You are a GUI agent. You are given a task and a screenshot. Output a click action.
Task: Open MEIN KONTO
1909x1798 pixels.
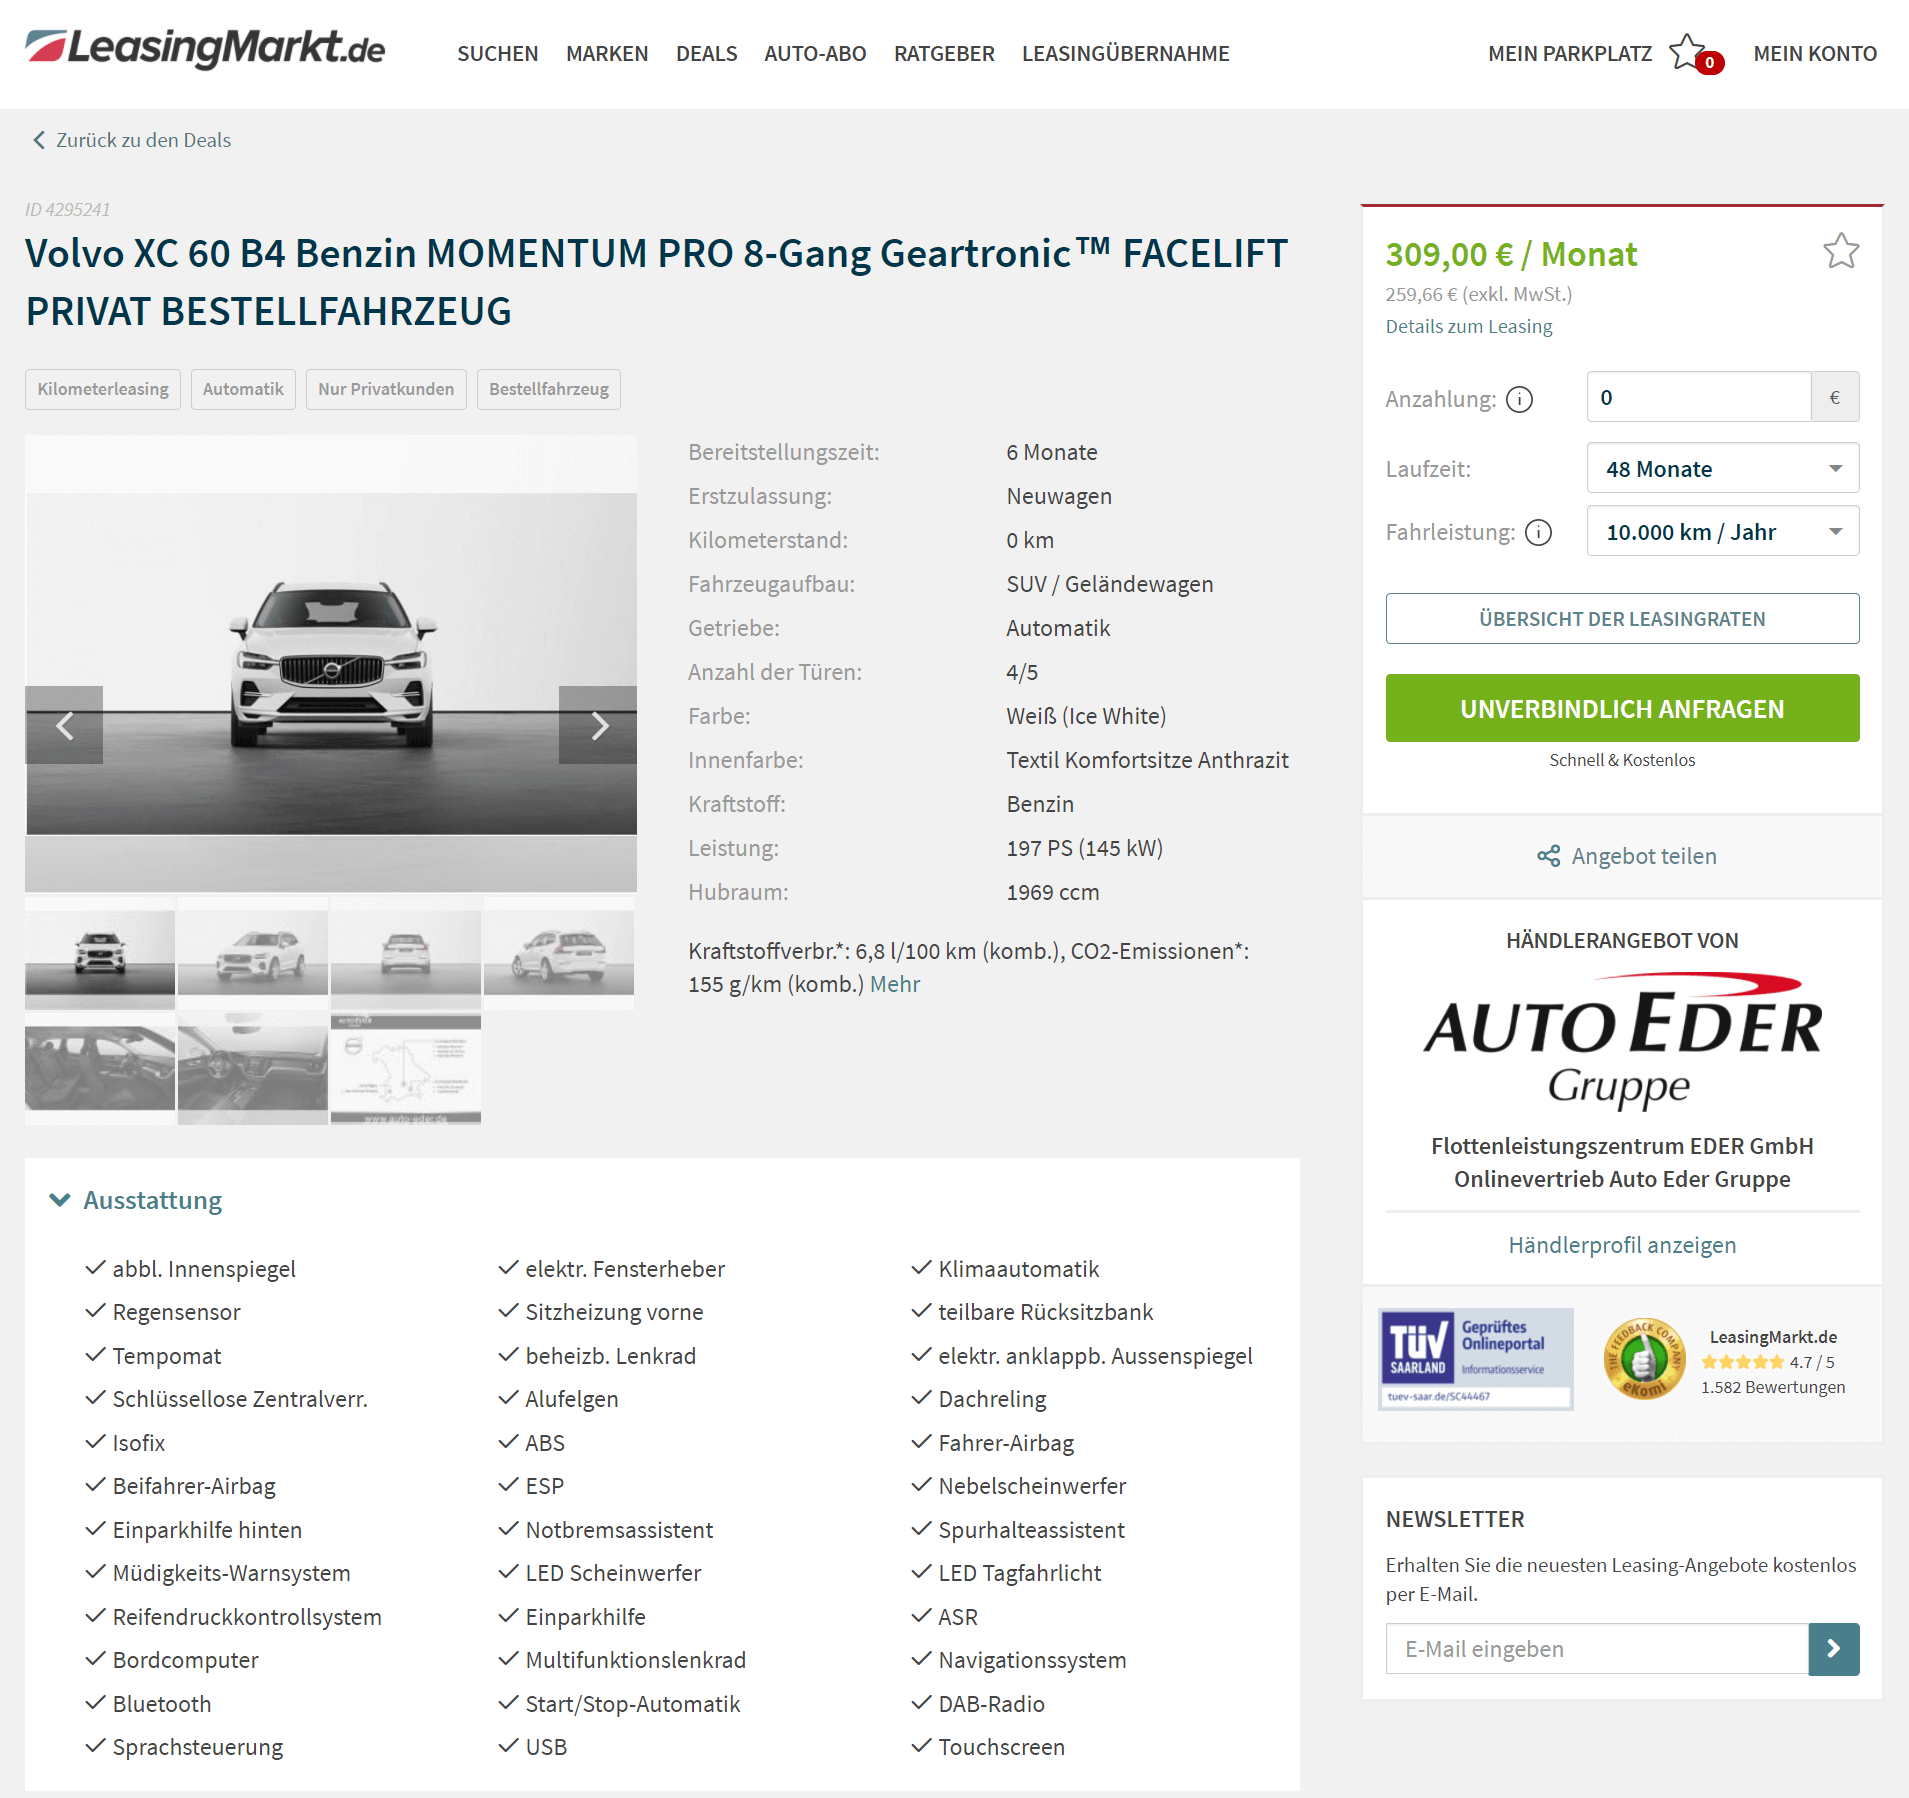1815,54
